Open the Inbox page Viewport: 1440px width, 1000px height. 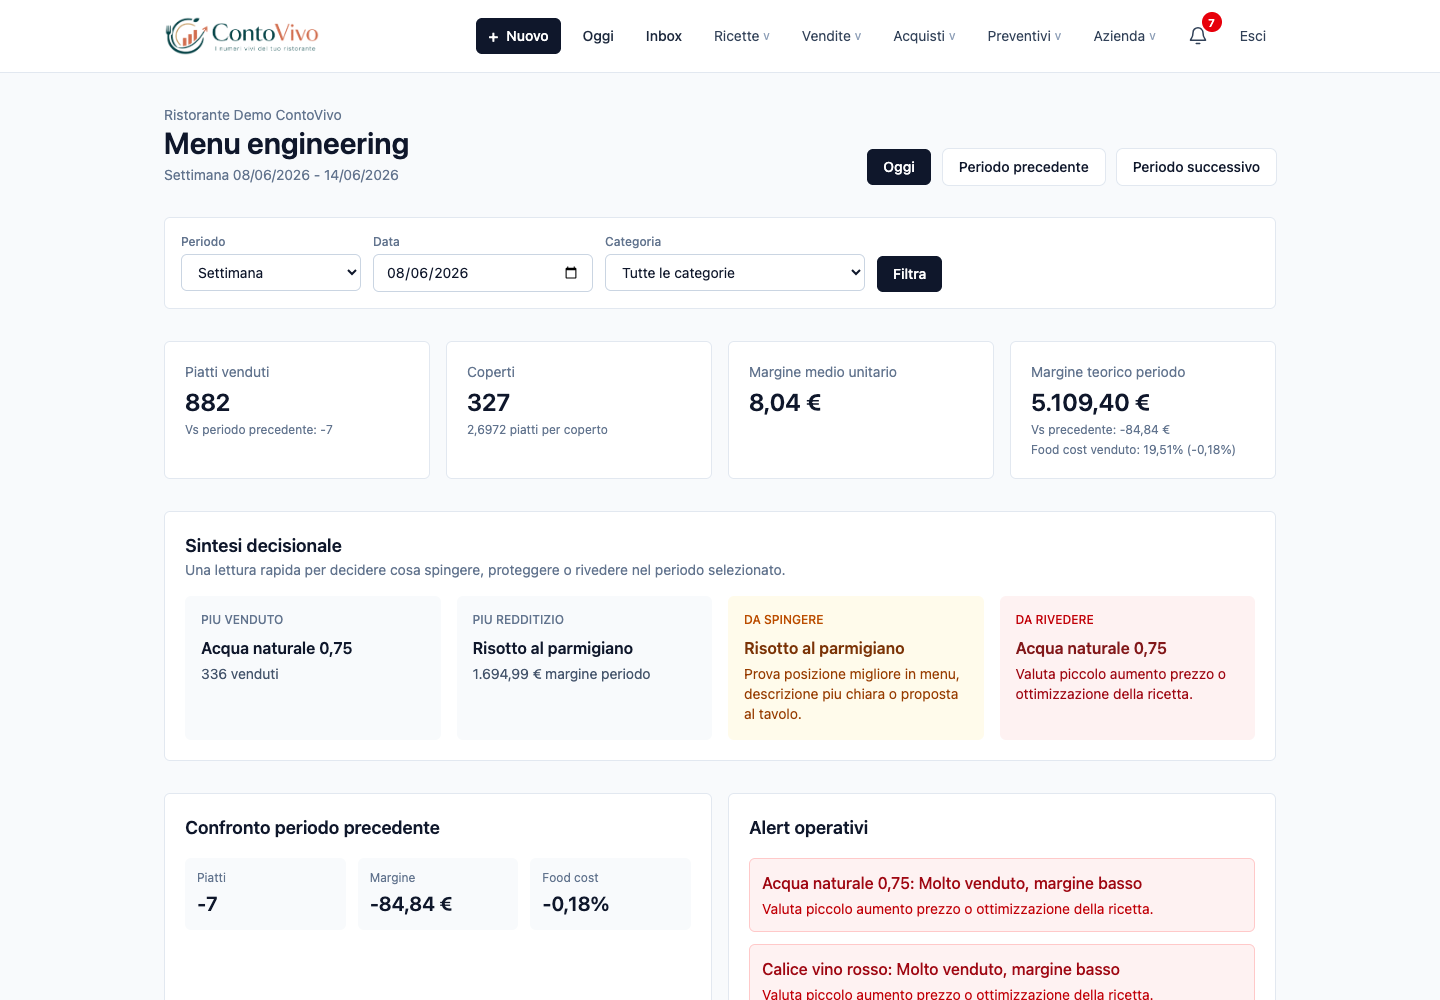664,36
